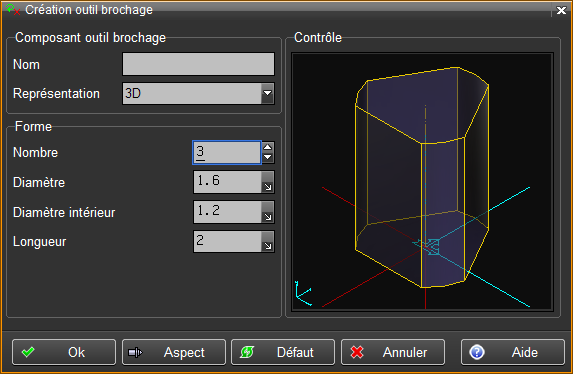Open the Diamètre field's arrow button

268,182
